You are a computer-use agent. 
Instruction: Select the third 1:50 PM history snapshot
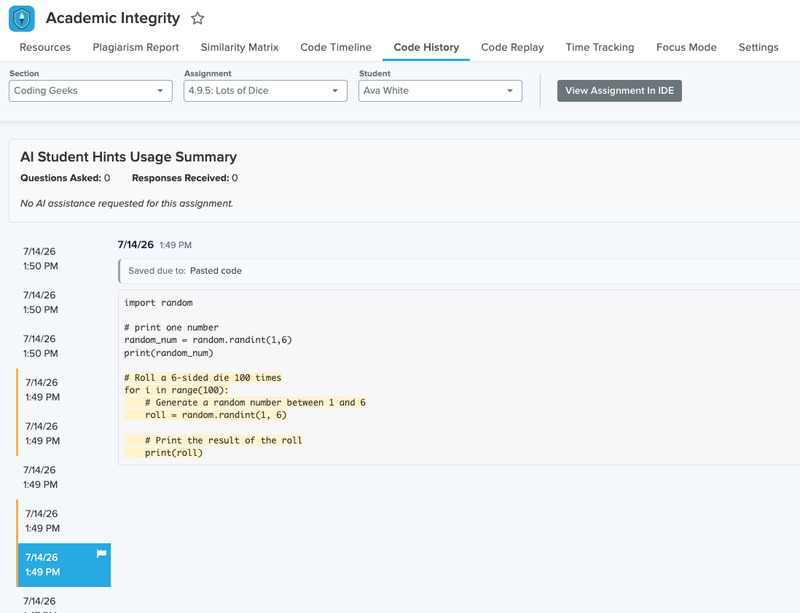pos(63,346)
